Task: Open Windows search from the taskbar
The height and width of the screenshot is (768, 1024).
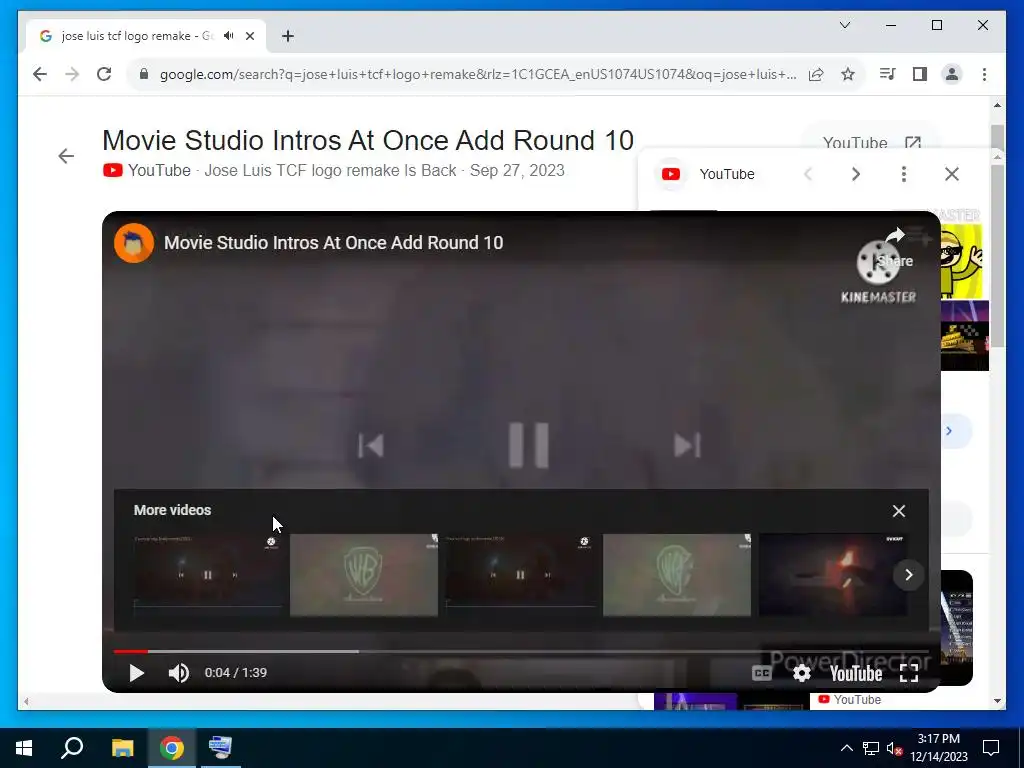Action: (x=72, y=748)
